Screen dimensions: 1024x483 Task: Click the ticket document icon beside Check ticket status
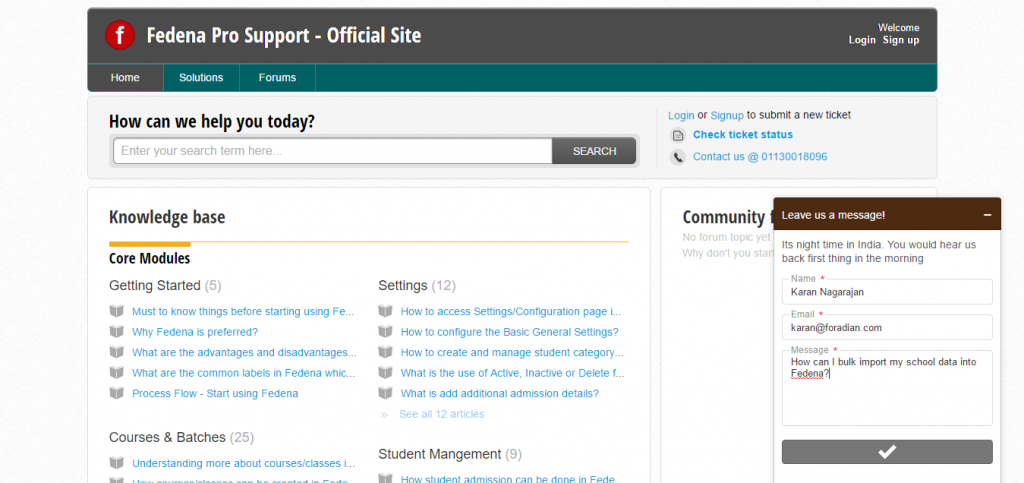click(x=678, y=135)
